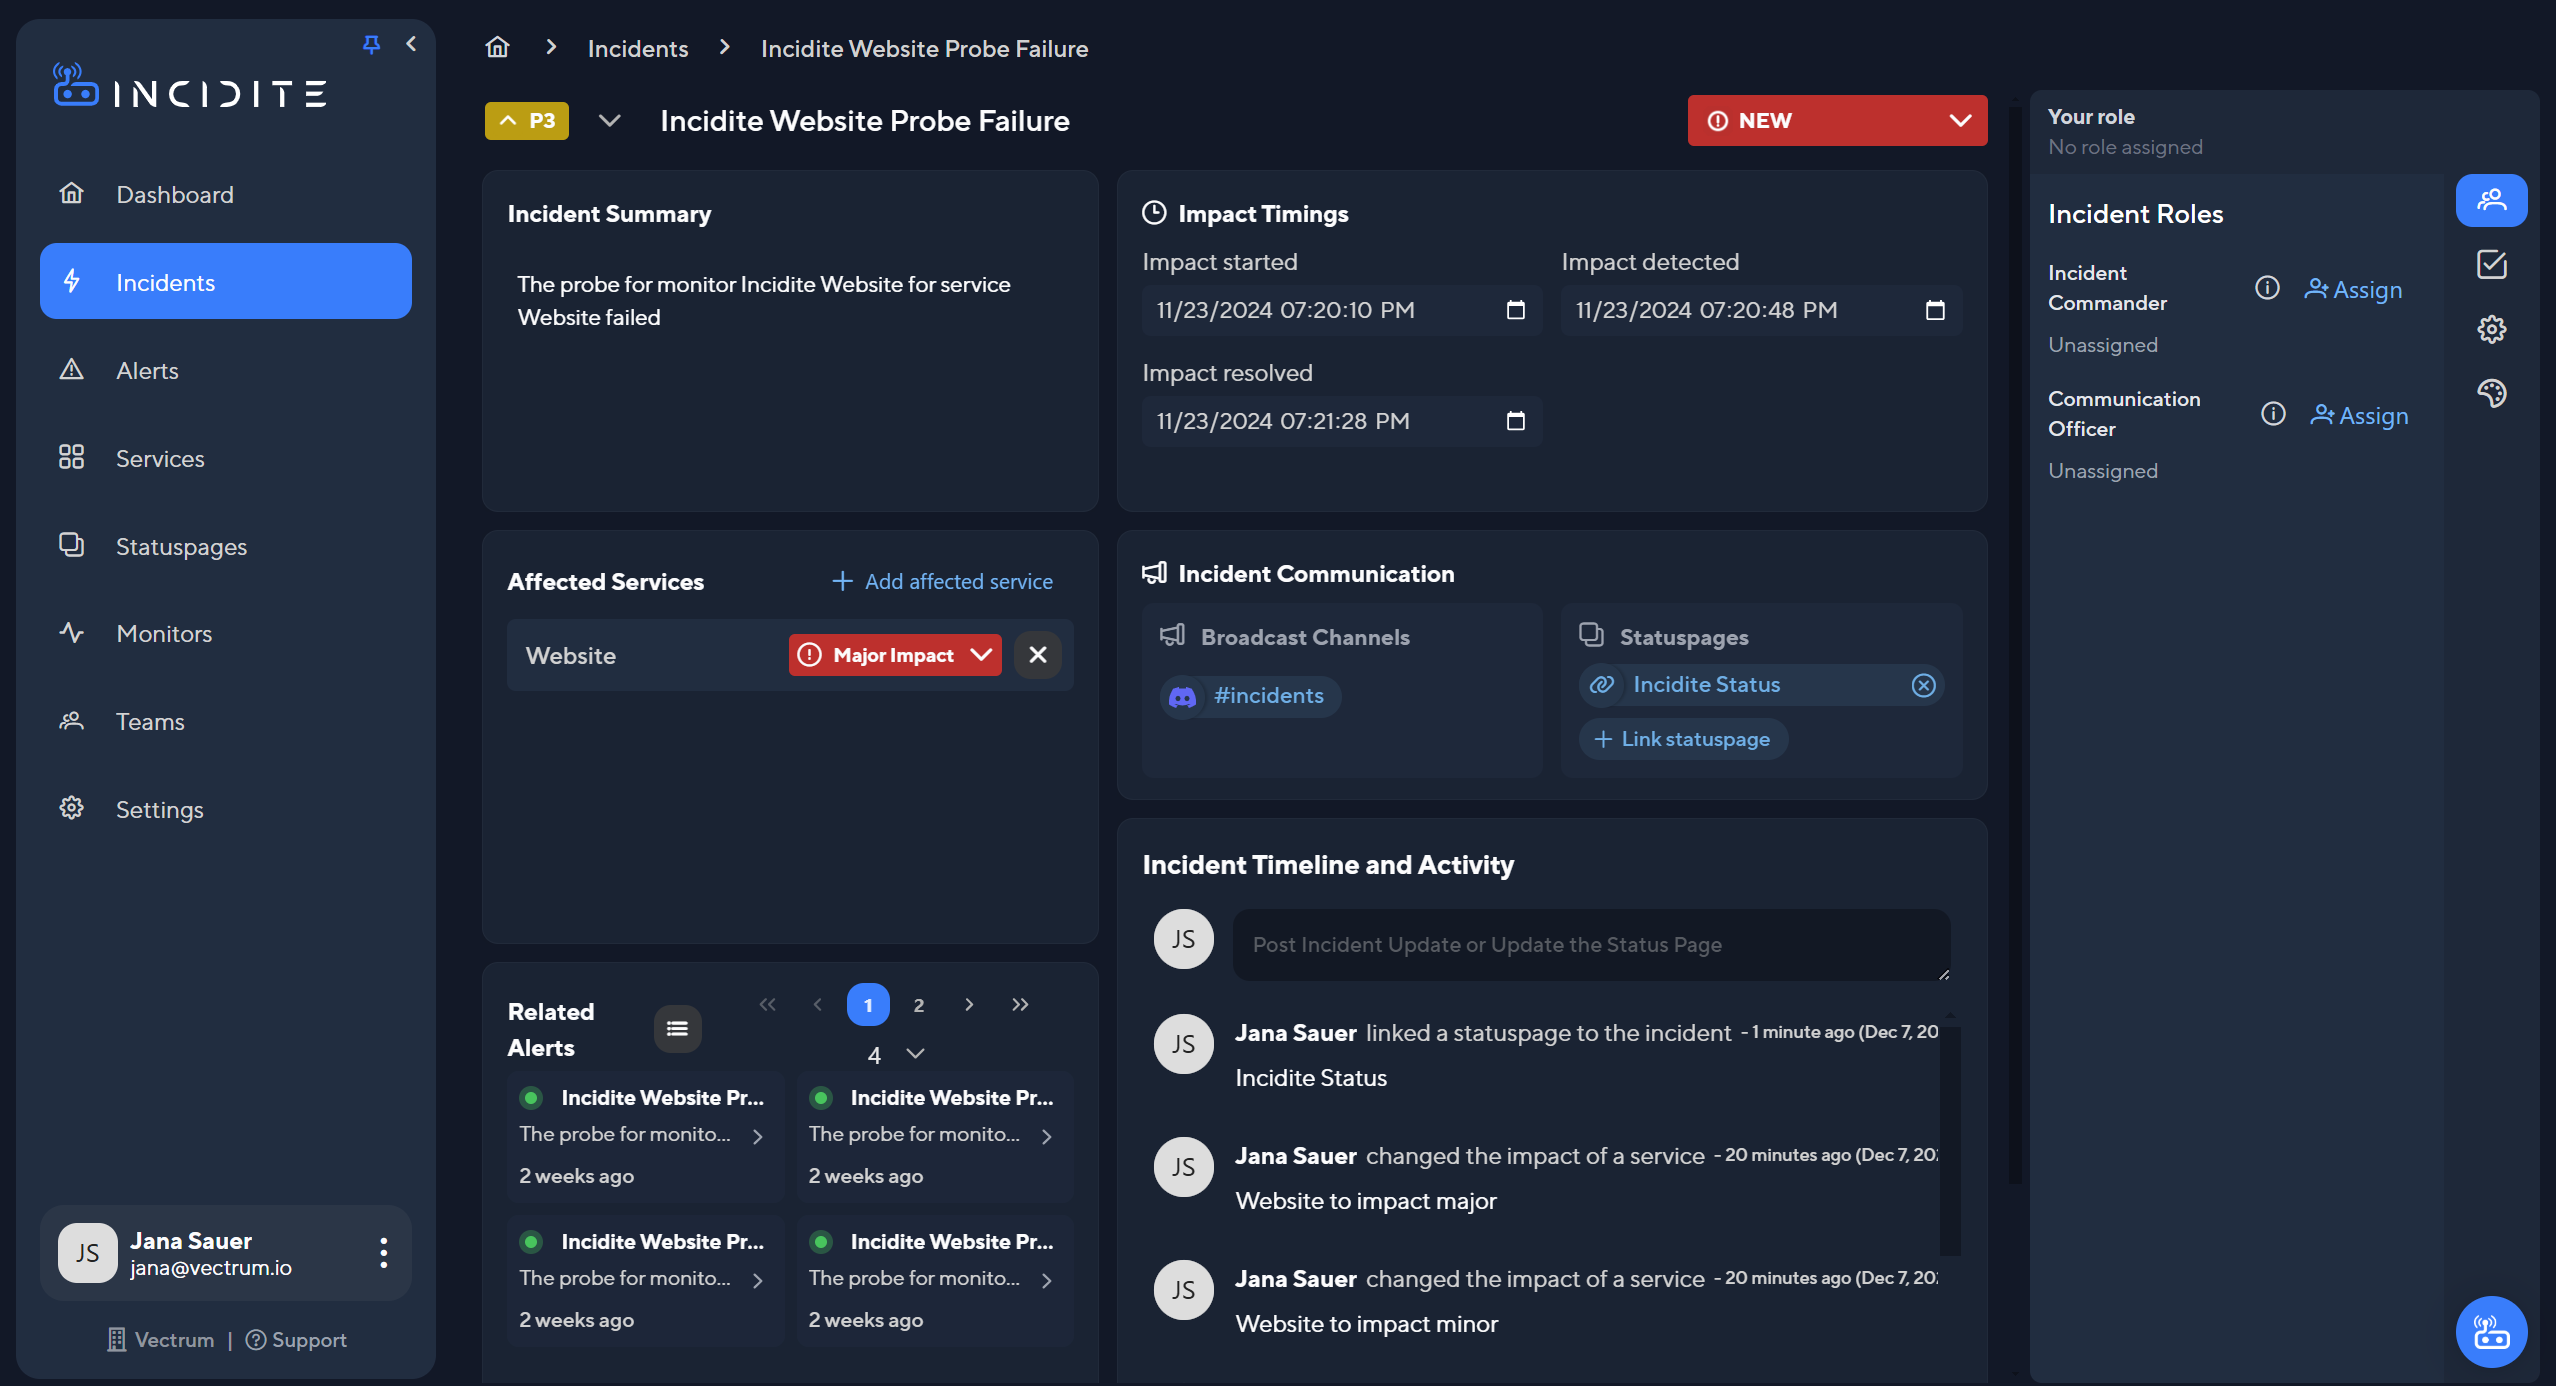The image size is (2556, 1386).
Task: Click the Statuspages sidebar icon
Action: coord(68,544)
